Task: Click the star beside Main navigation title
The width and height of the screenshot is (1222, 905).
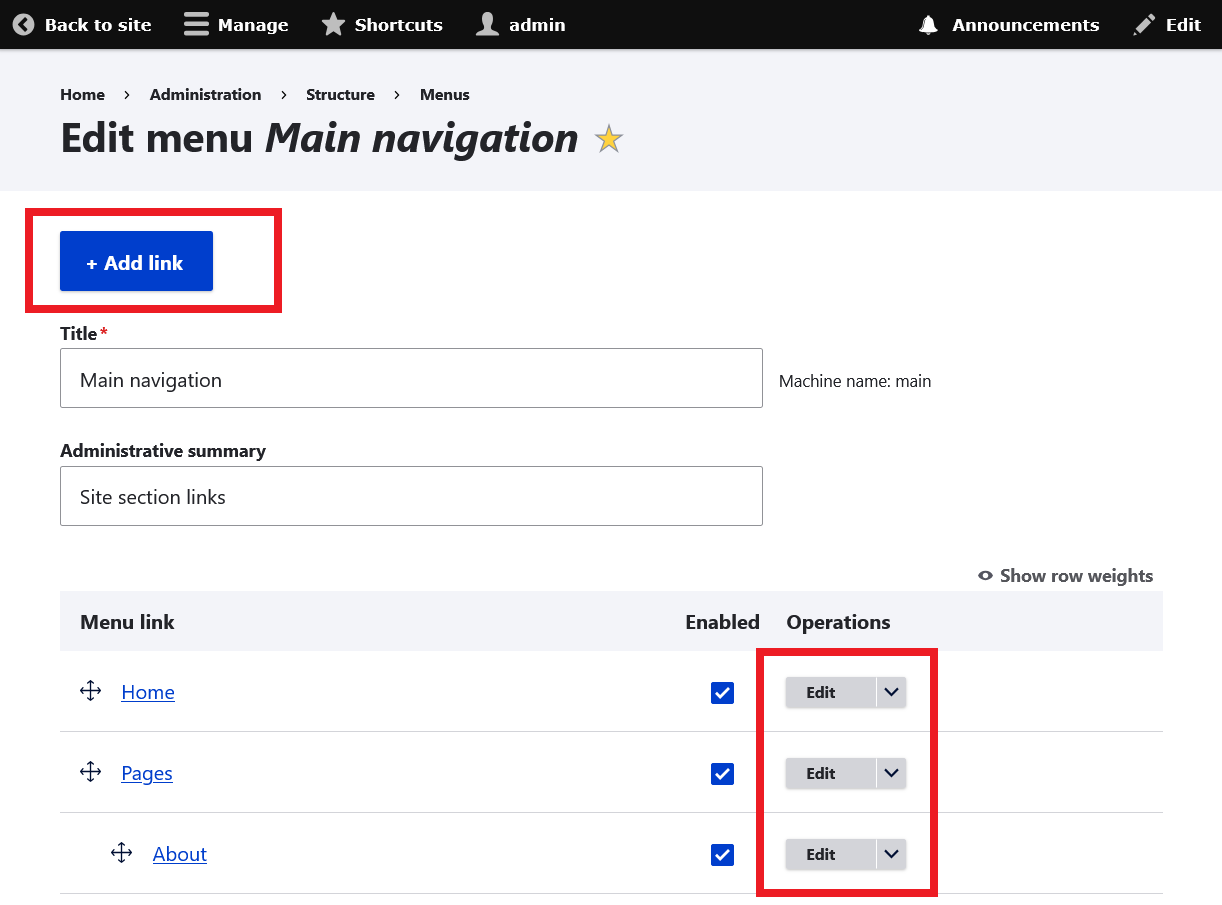Action: pos(608,139)
